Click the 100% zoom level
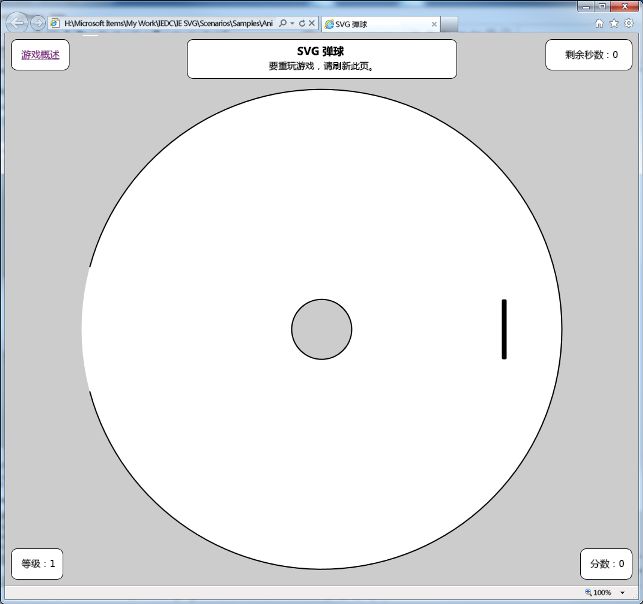 tap(602, 593)
